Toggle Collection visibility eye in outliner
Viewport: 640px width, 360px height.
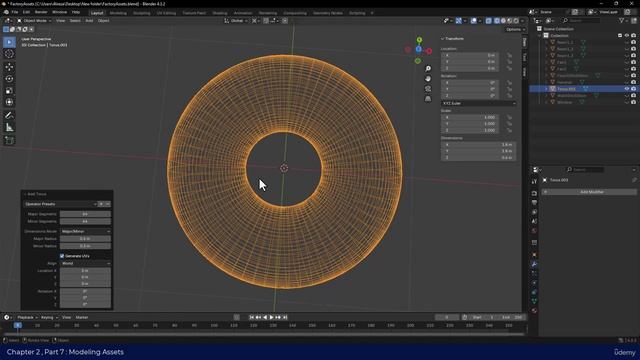(627, 36)
